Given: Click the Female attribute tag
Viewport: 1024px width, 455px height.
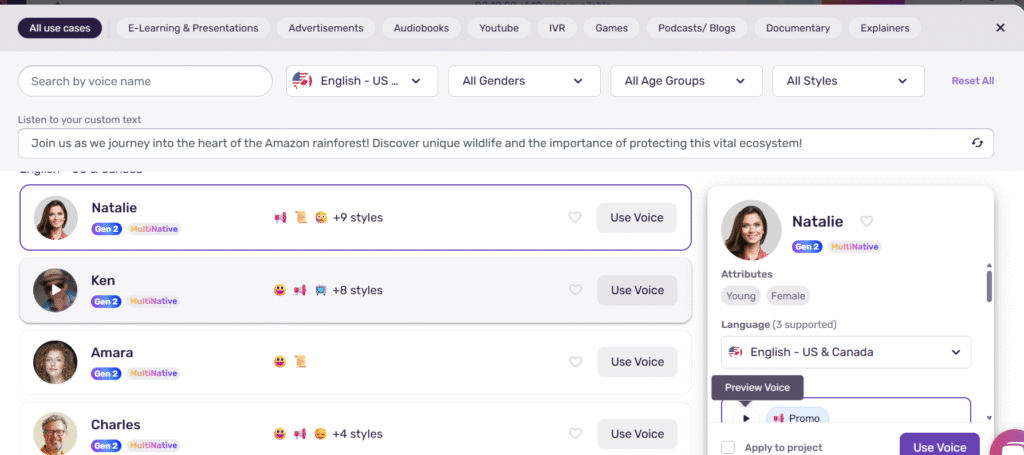Looking at the screenshot, I should point(788,296).
